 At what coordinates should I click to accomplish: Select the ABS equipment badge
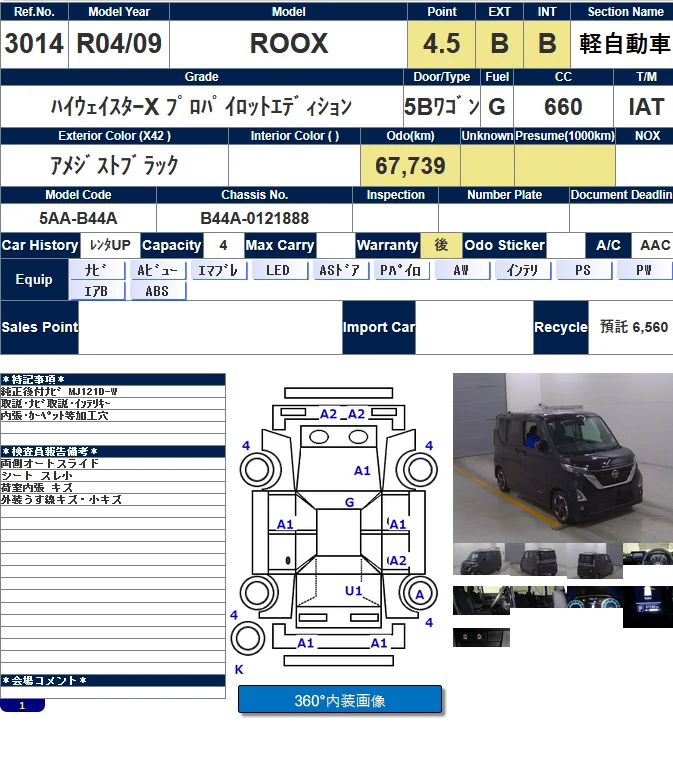157,291
